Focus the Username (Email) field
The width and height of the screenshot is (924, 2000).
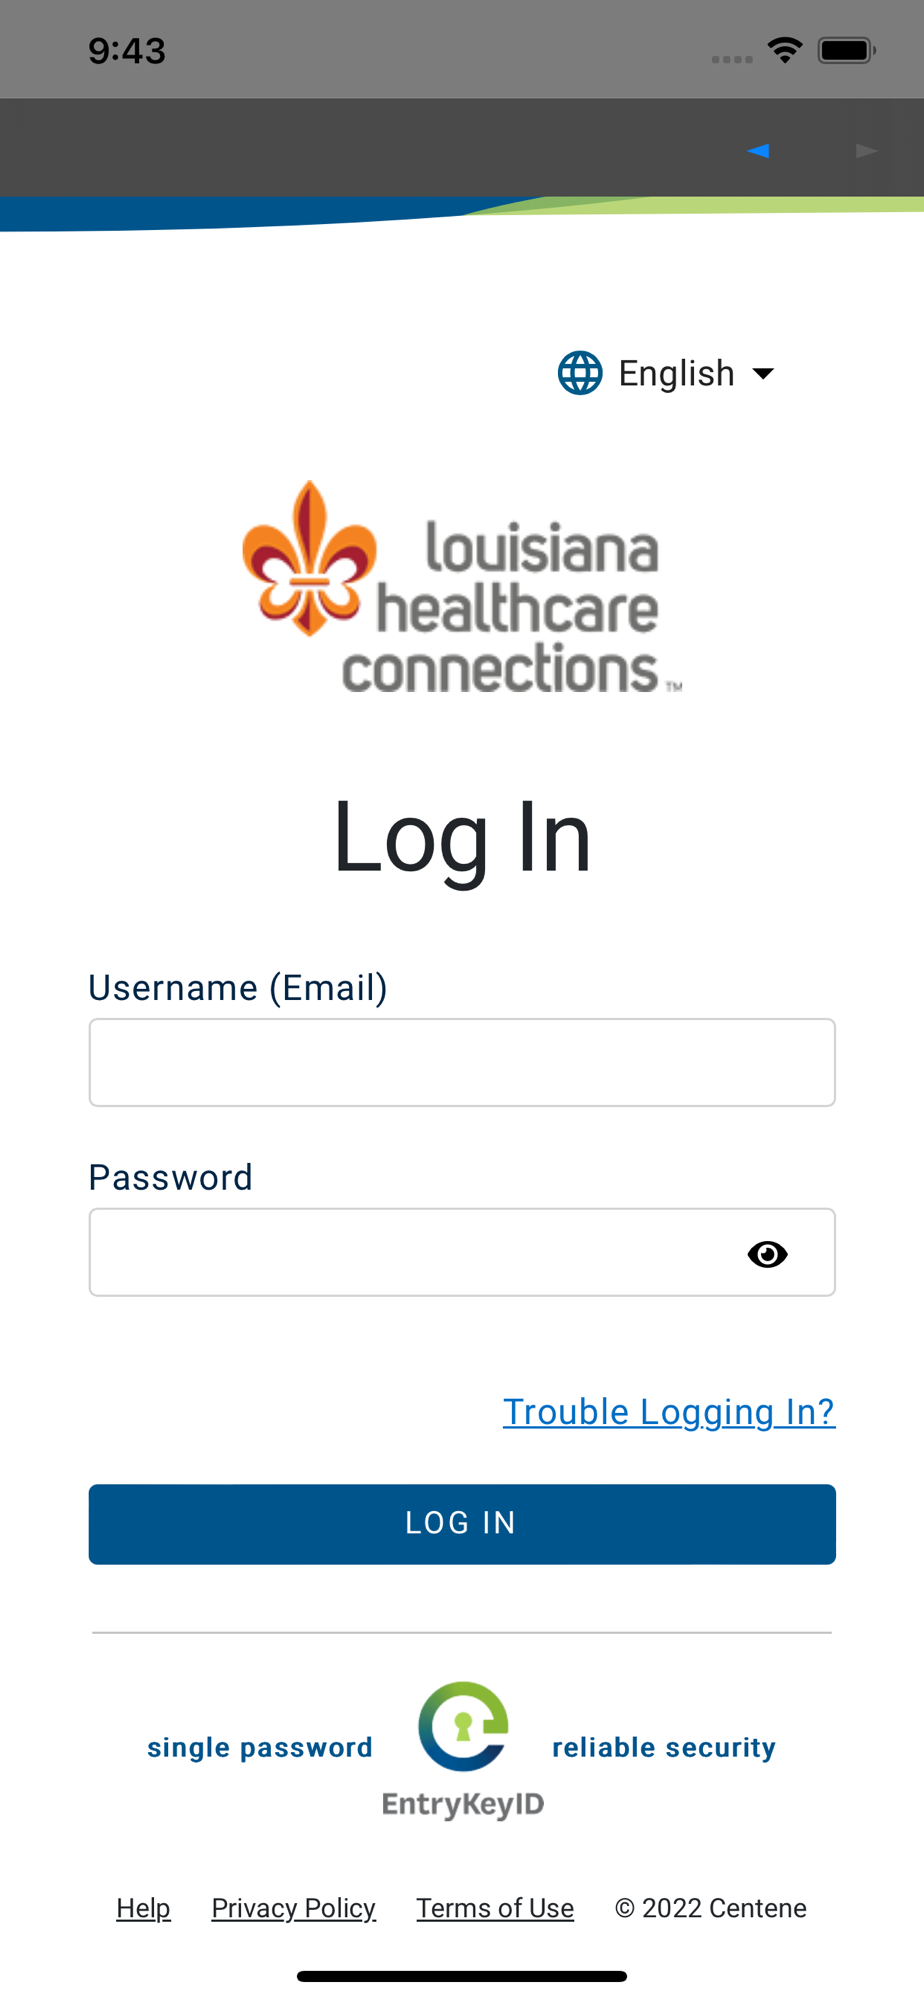(x=462, y=1062)
